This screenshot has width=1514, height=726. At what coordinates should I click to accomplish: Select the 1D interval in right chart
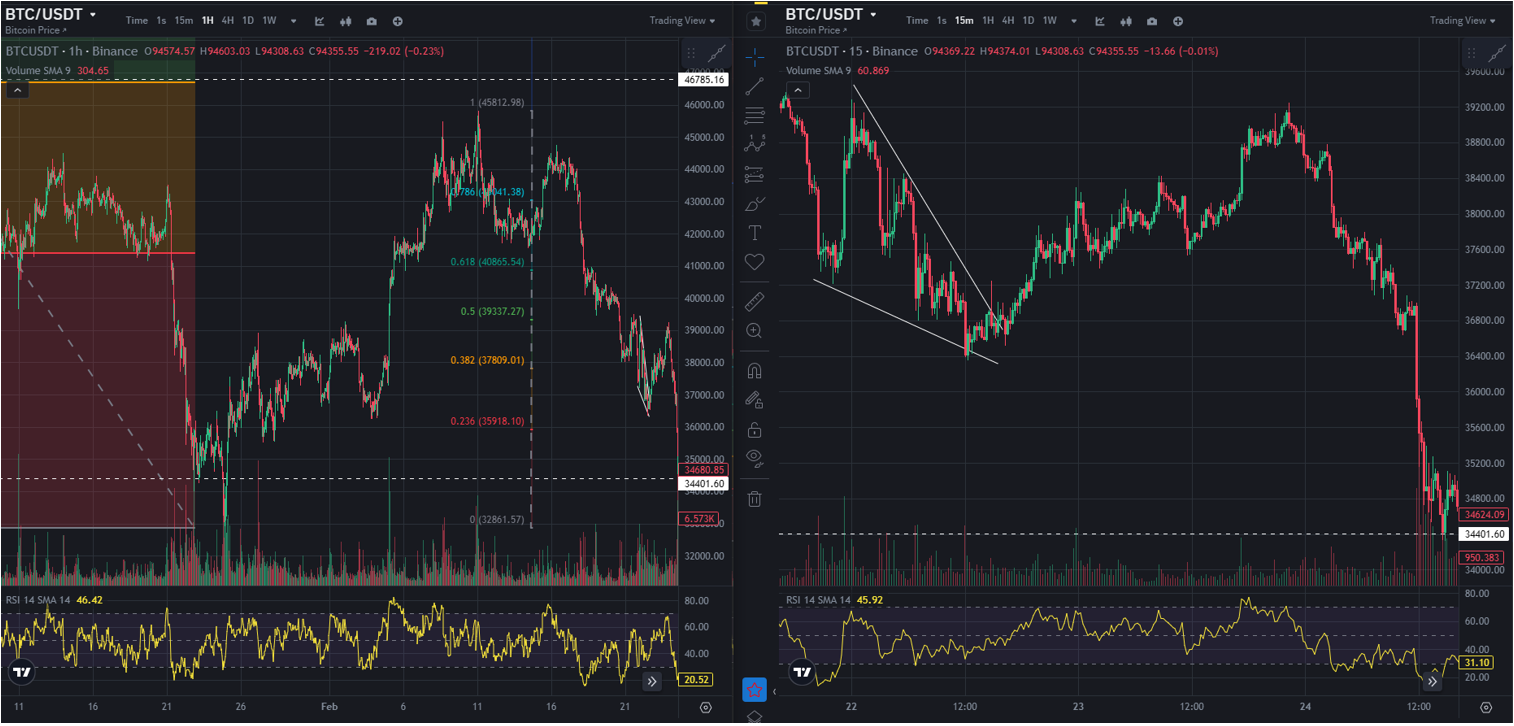[1028, 20]
